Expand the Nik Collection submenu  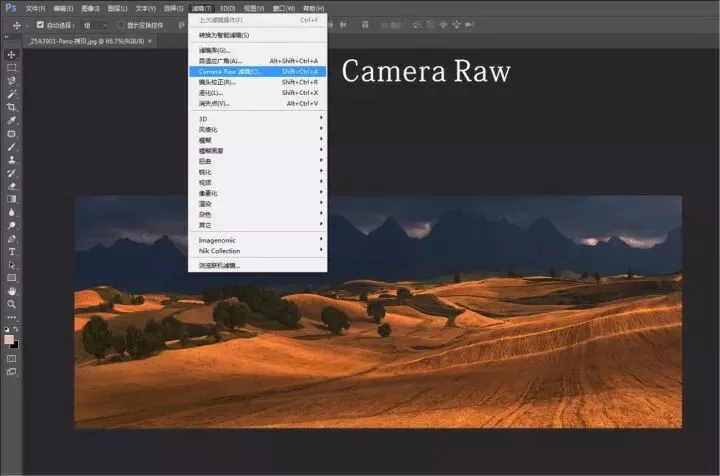click(x=258, y=251)
